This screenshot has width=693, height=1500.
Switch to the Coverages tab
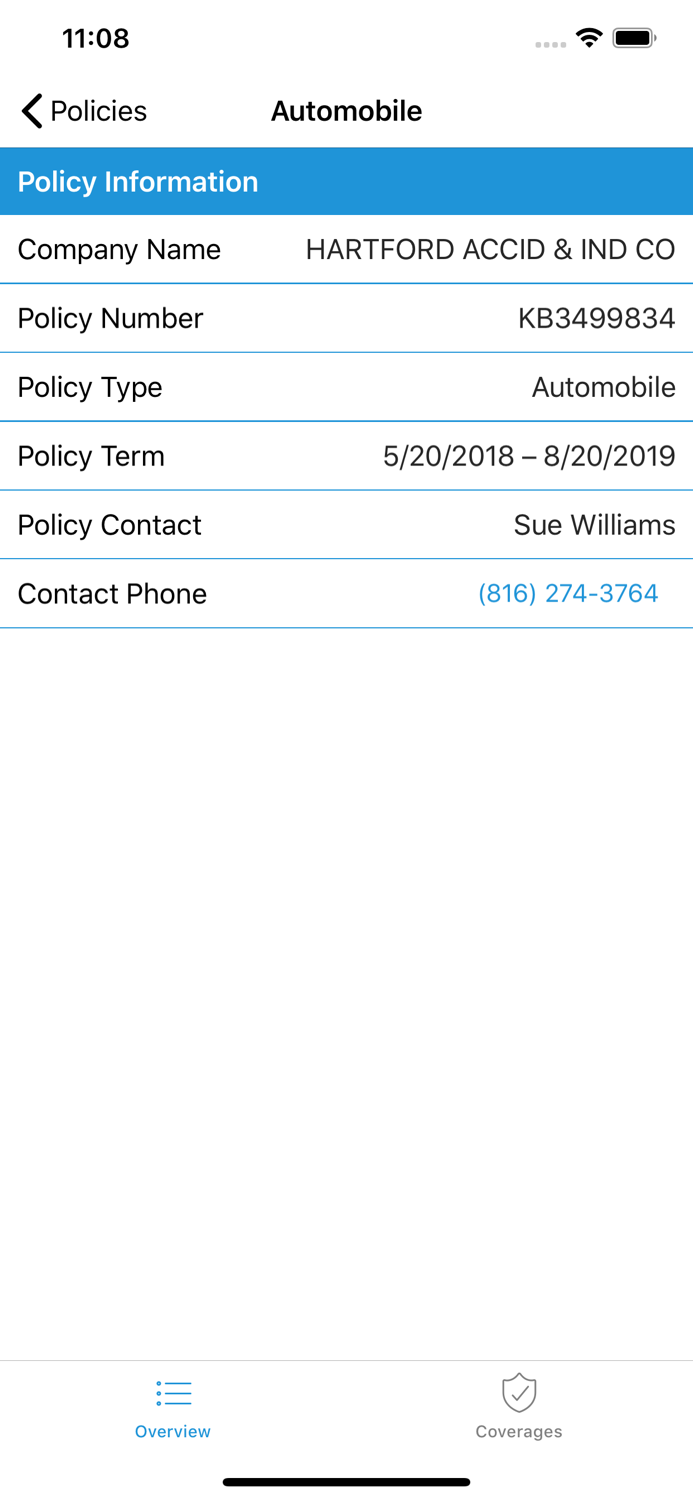[519, 1407]
